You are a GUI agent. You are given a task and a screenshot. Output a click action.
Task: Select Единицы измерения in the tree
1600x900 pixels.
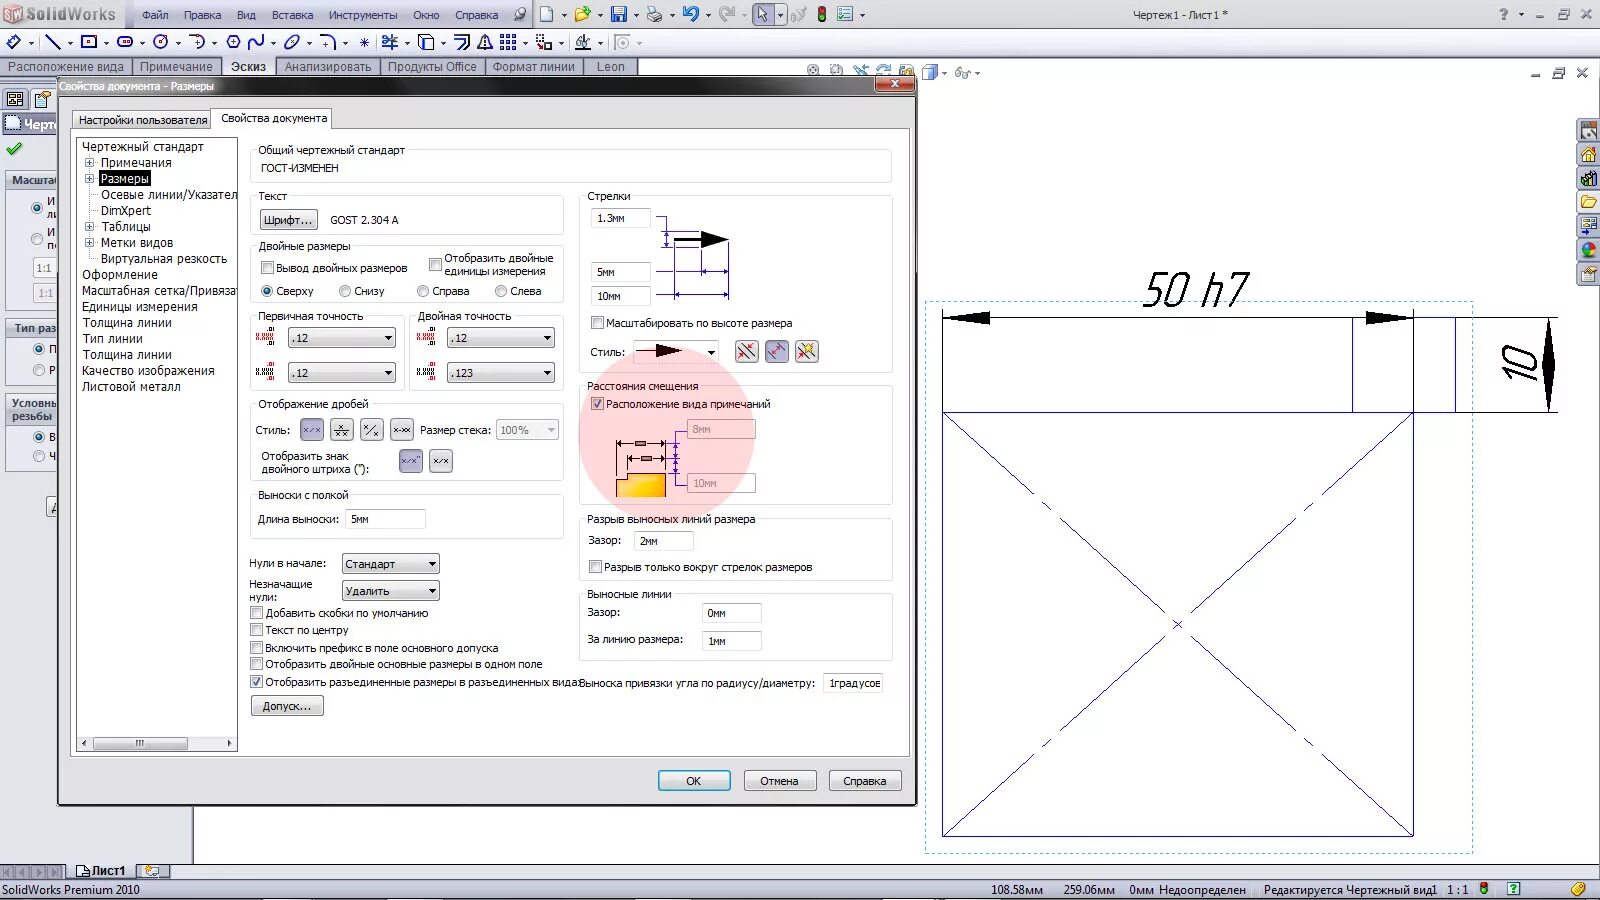pos(140,307)
